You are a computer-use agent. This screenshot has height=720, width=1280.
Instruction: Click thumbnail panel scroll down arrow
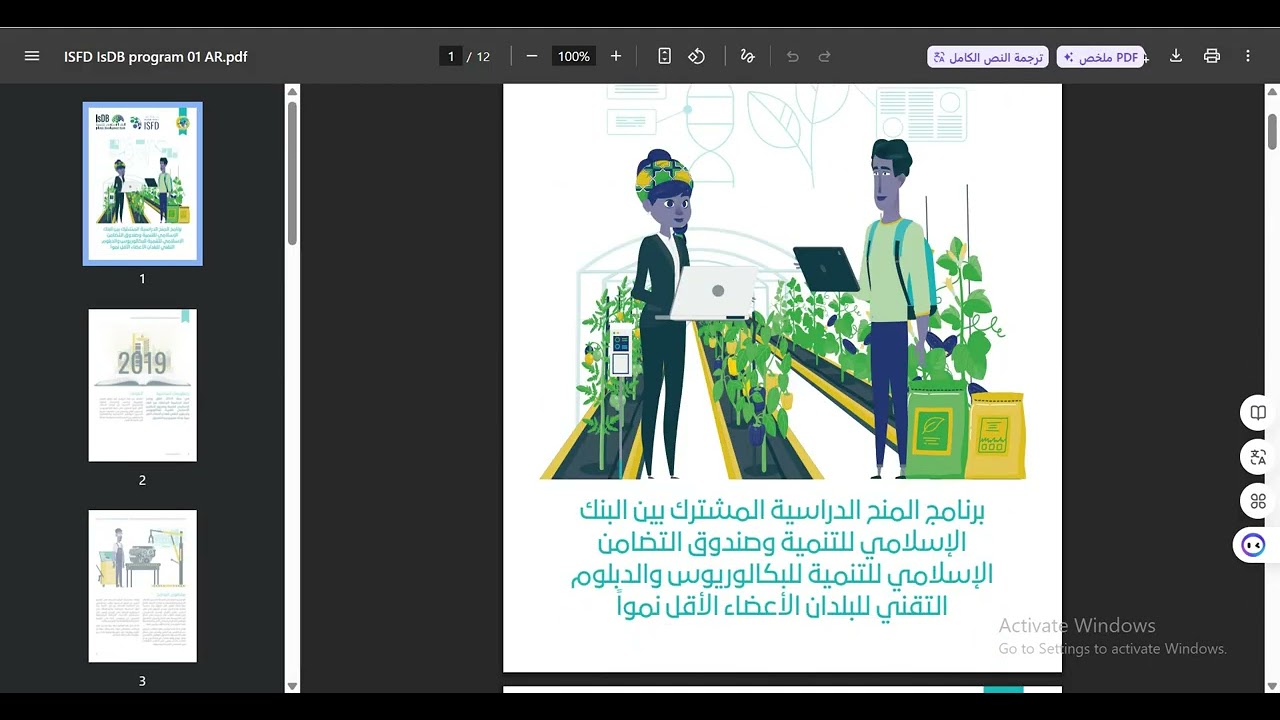tap(292, 686)
